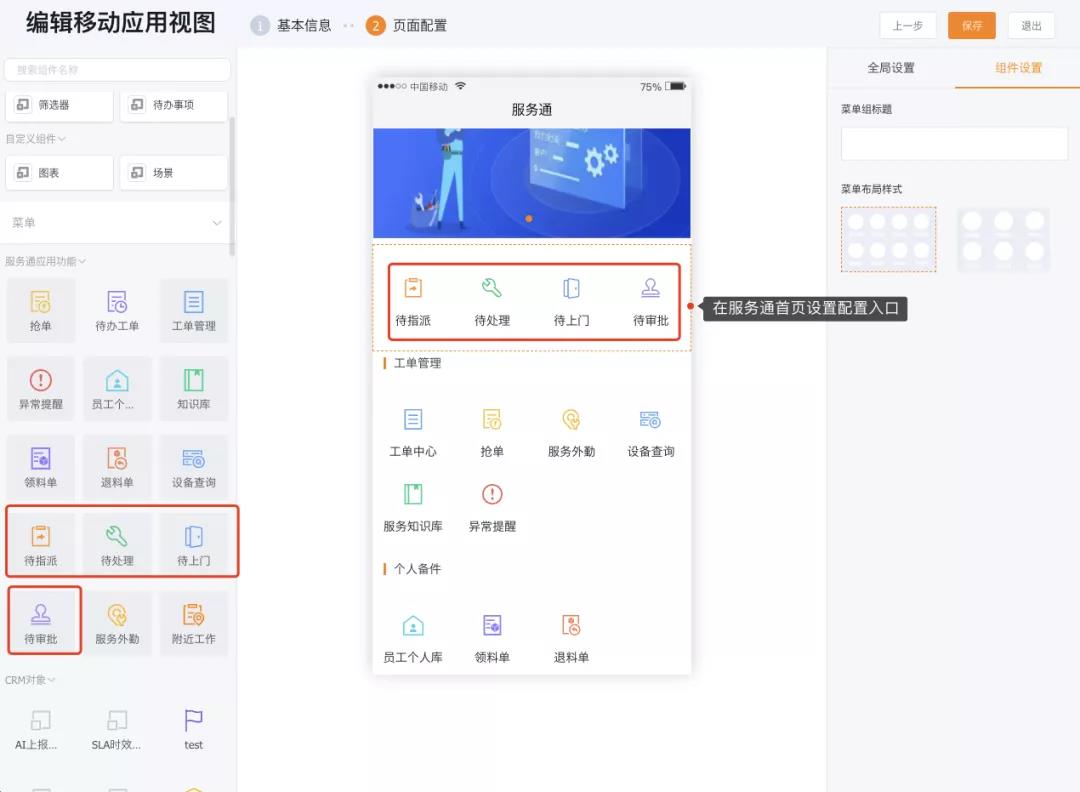Select the AI上报... CRM object
This screenshot has width=1080, height=792.
(41, 729)
